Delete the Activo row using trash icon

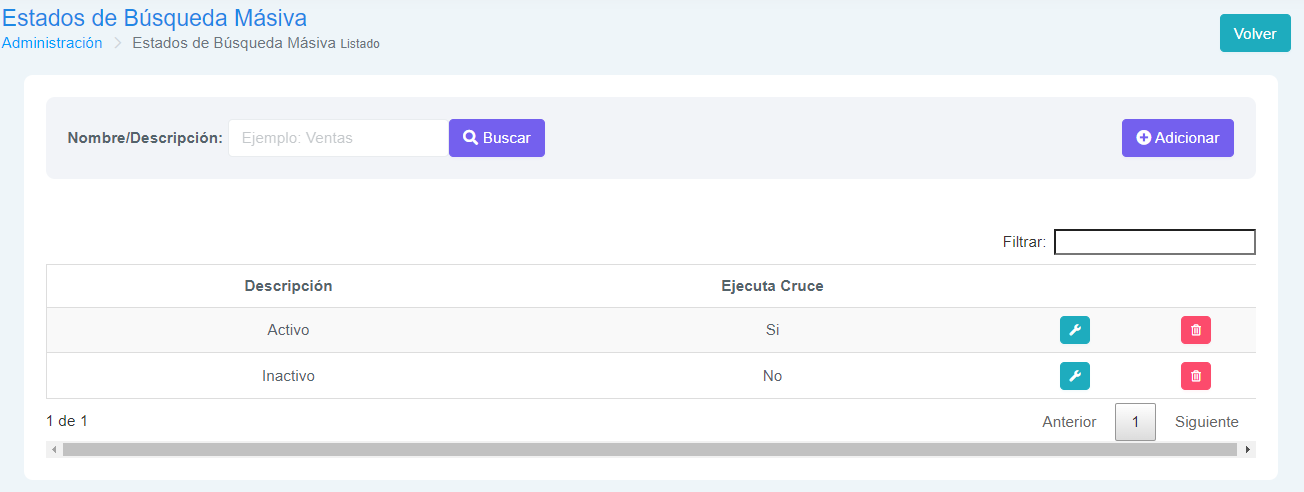click(x=1195, y=330)
